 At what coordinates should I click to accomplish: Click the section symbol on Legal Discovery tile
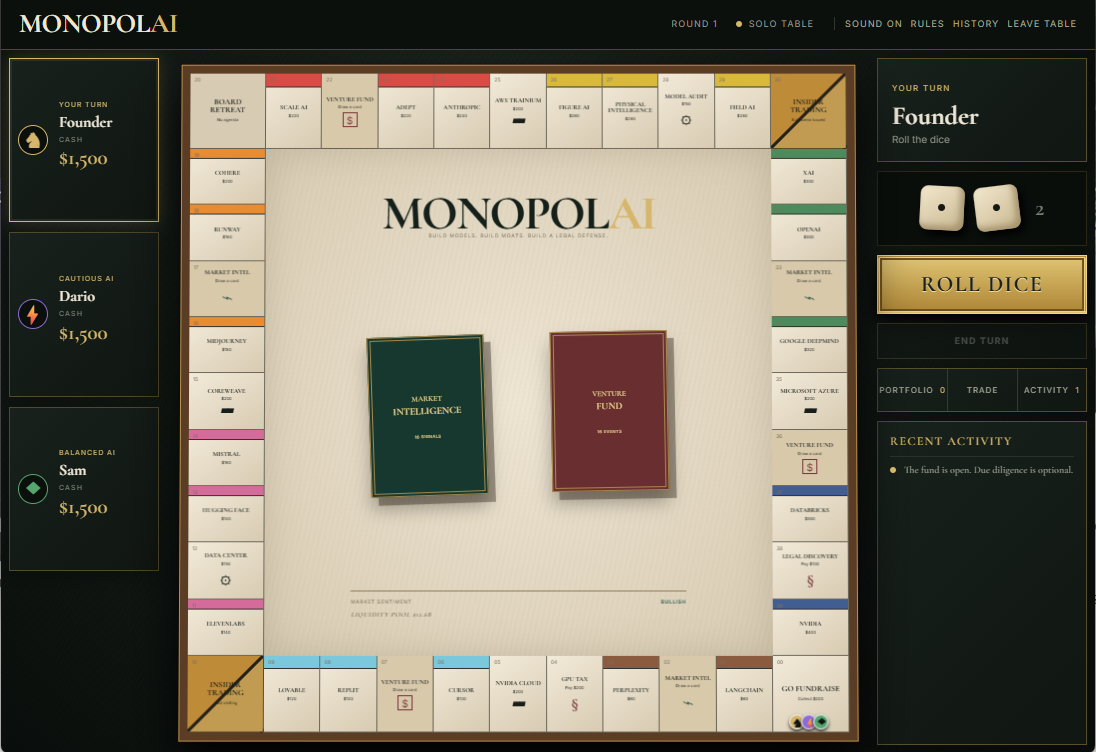pos(810,581)
